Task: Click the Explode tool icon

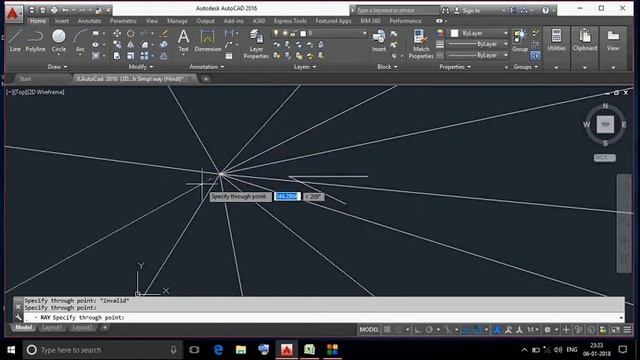Action: pos(164,44)
